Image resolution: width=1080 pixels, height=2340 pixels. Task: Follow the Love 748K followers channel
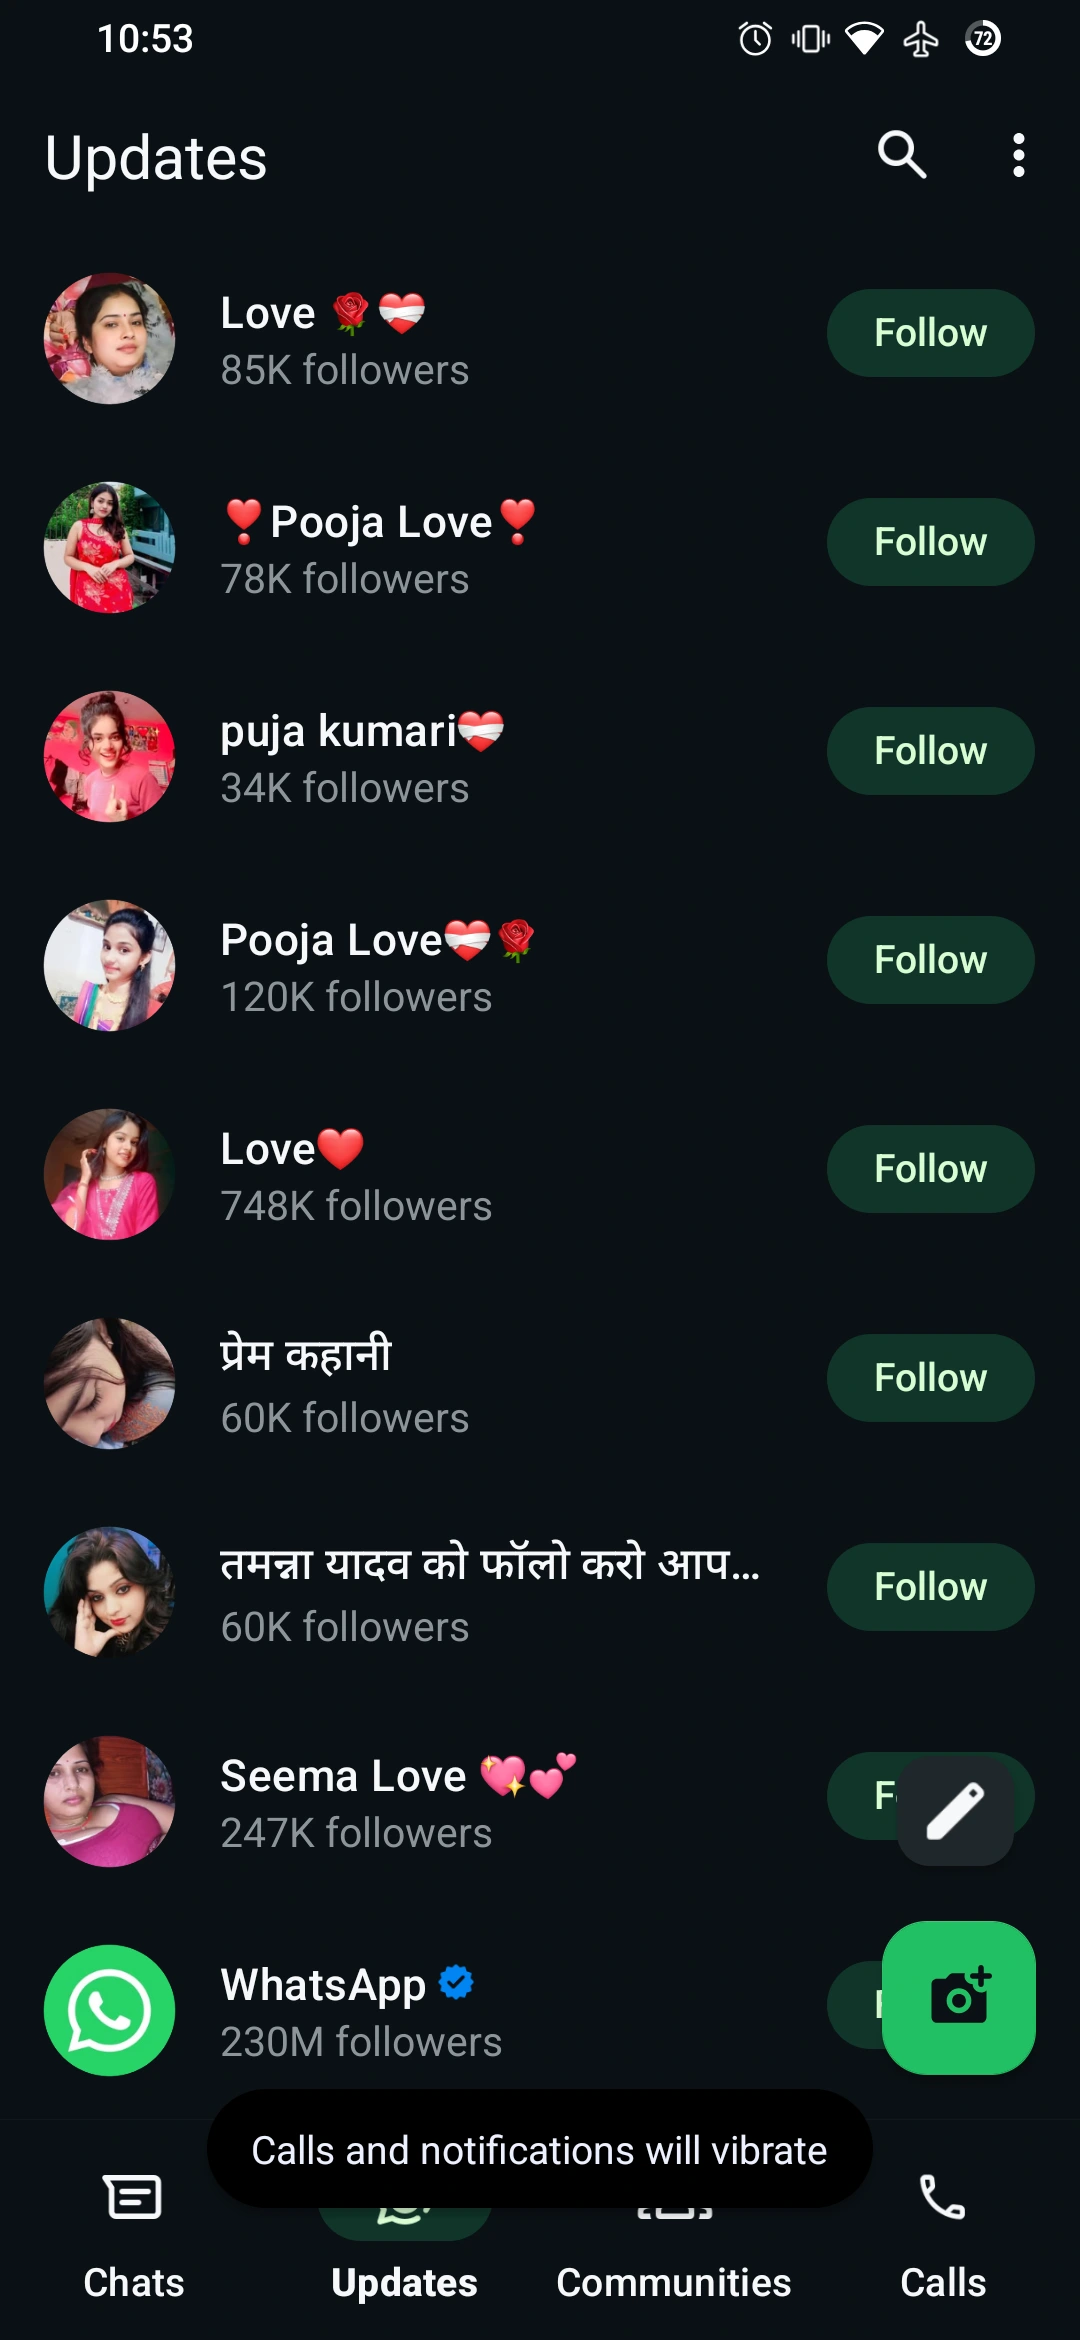tap(930, 1169)
